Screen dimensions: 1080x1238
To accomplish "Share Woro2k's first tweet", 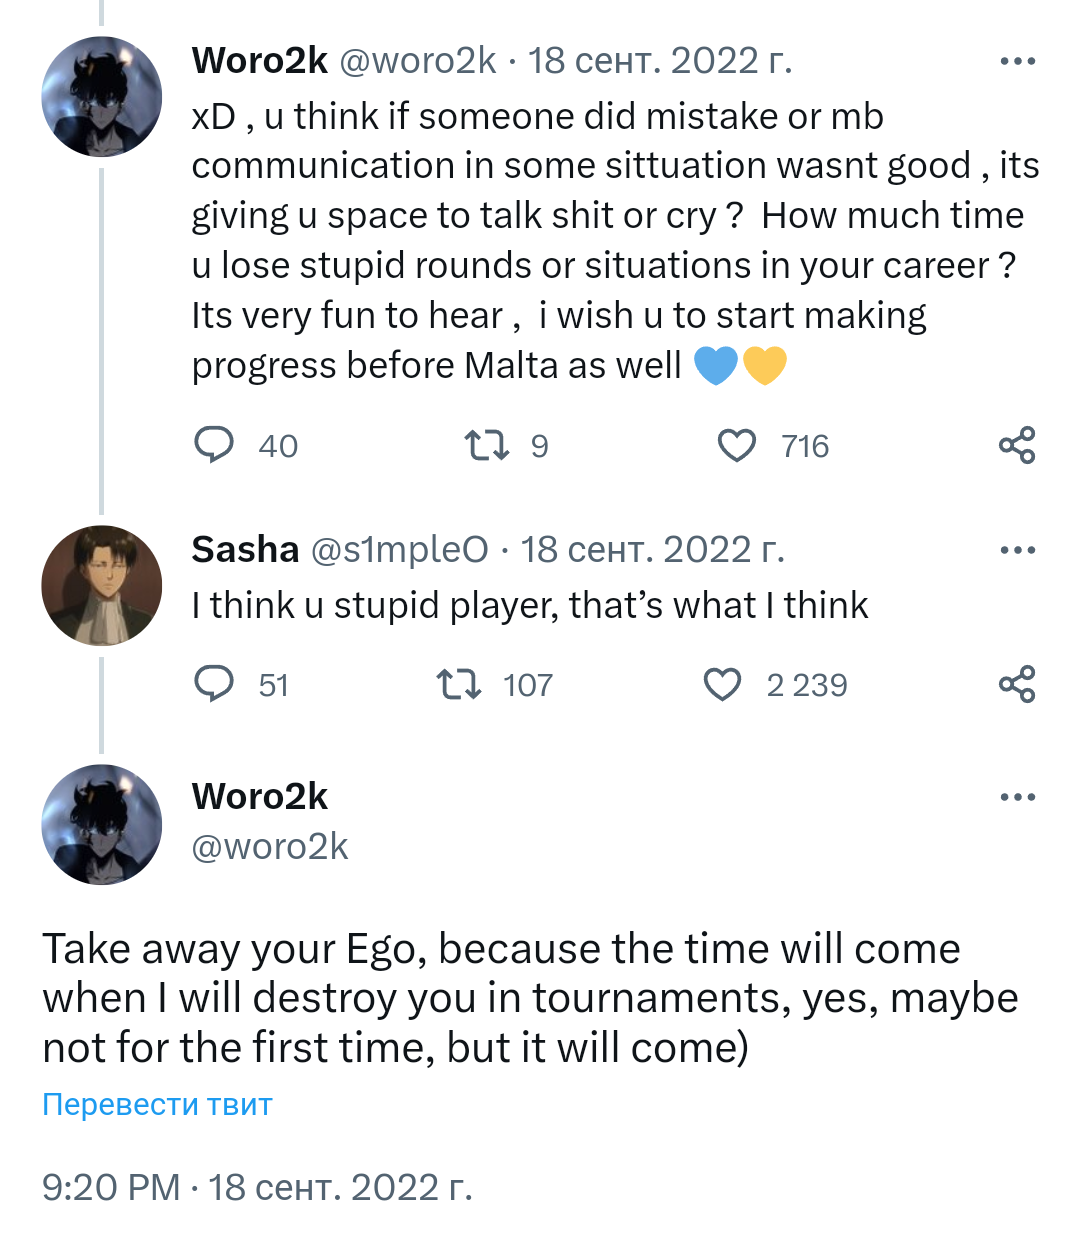I will pyautogui.click(x=1017, y=445).
